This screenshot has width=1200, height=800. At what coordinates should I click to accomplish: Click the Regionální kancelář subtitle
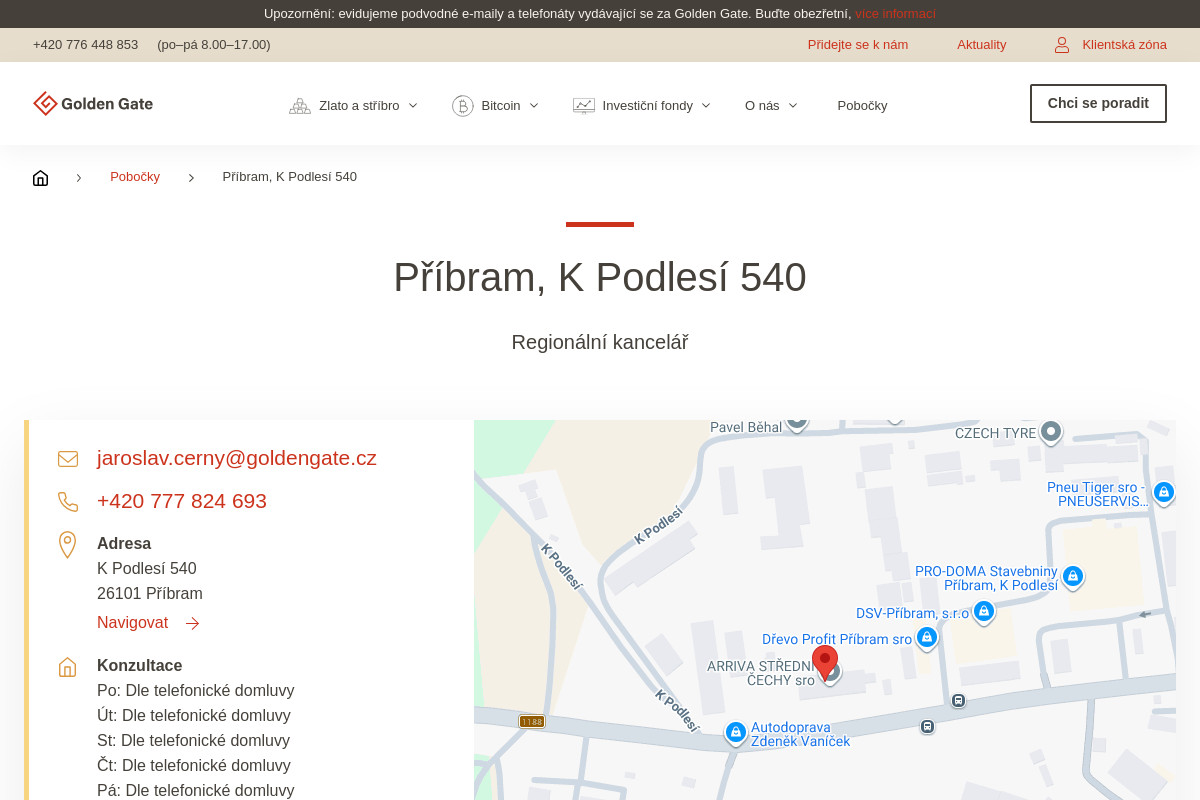point(600,342)
